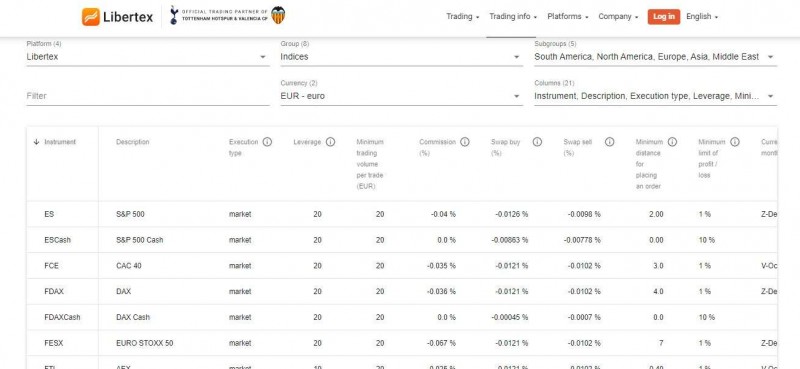
Task: Expand the Columns selection dropdown
Action: (656, 96)
